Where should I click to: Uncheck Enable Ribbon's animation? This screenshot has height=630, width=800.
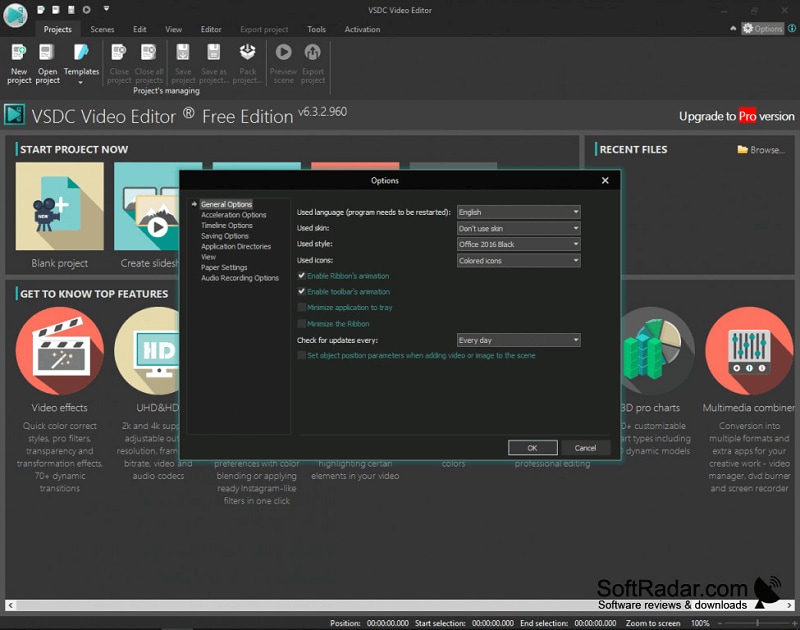302,275
